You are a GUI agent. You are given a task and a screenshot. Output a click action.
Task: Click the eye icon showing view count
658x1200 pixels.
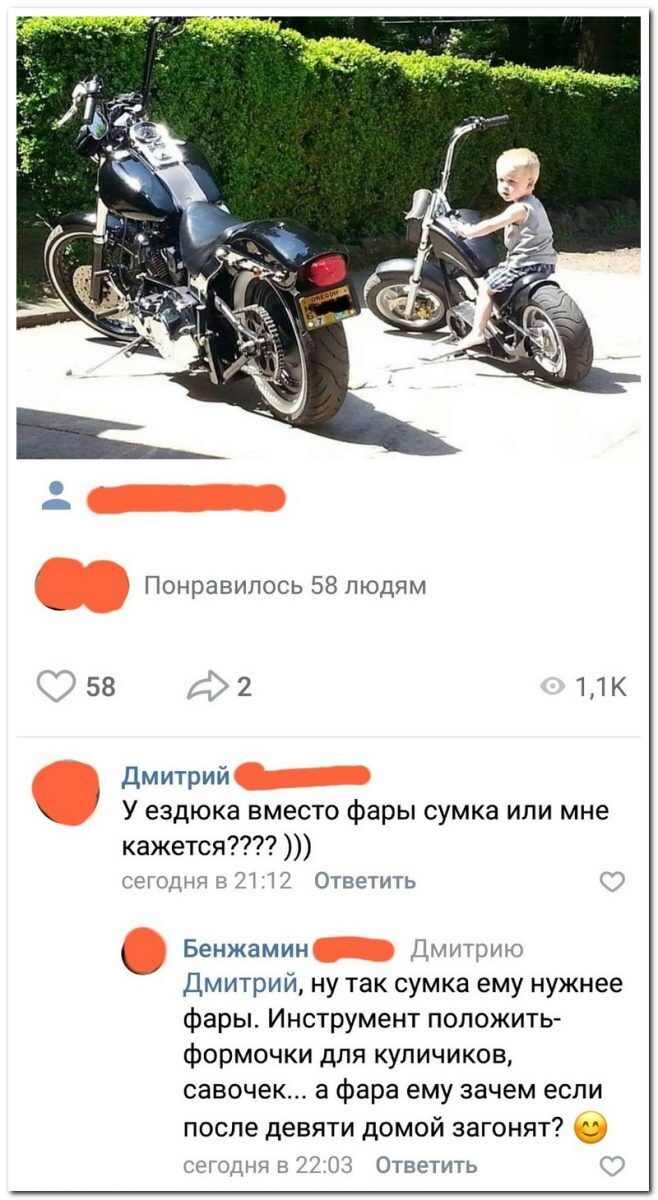point(551,686)
